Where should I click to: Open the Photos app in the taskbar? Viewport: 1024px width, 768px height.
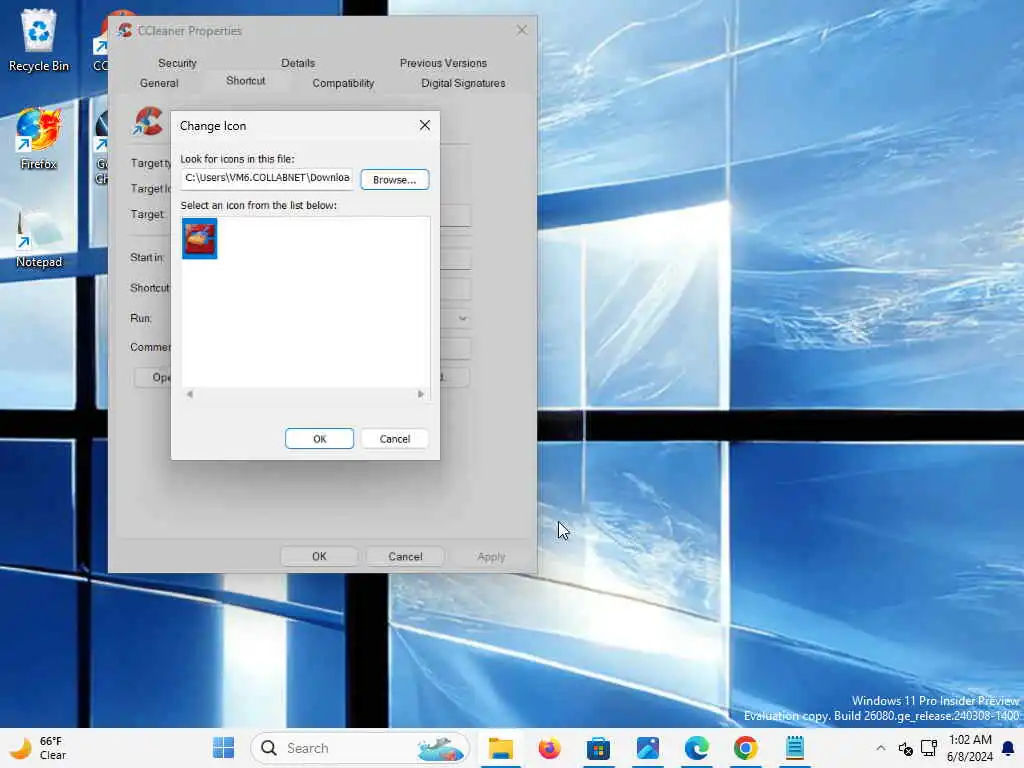648,748
